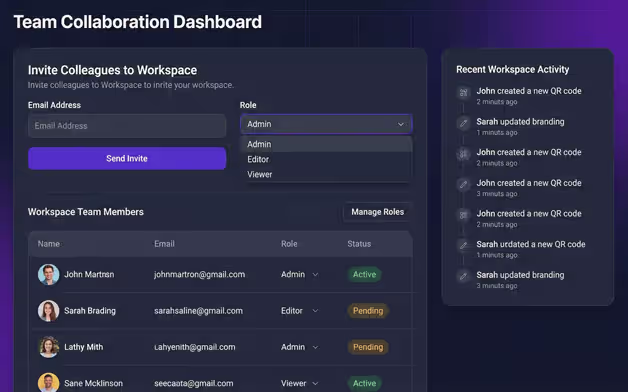Select email seecaata@gmail.com
Screen dimensions: 628x392
coord(193,383)
